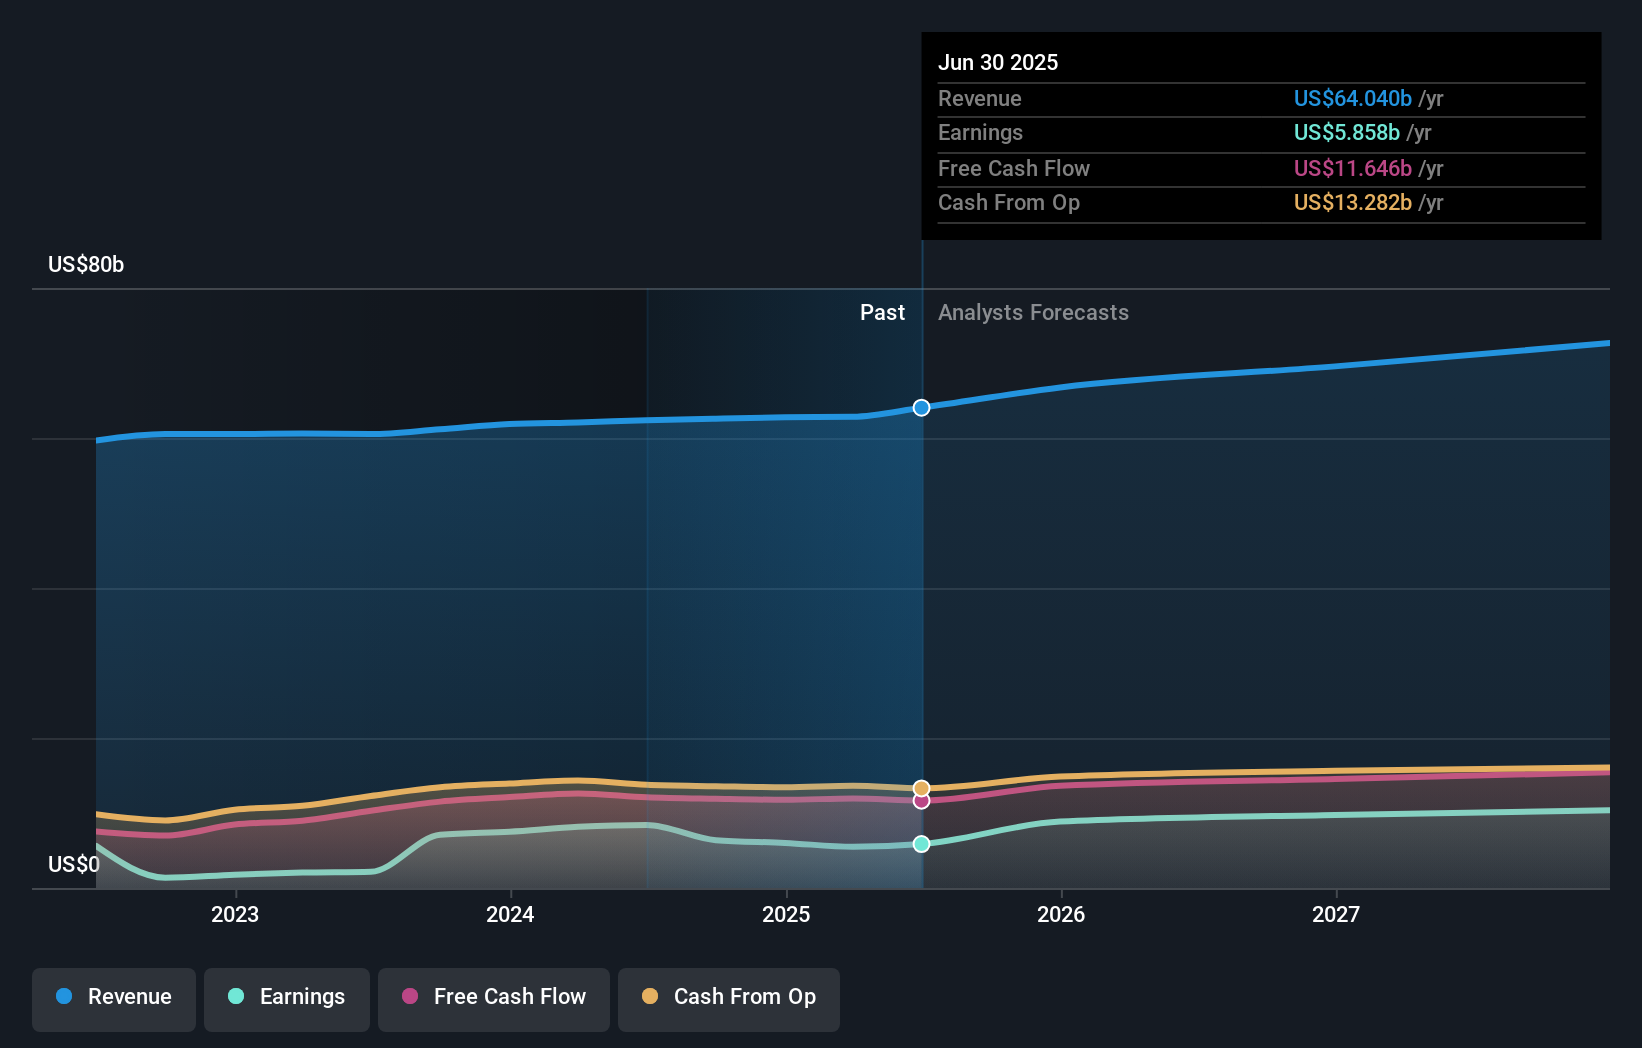Click the orange Cash From Op chart marker

click(x=921, y=788)
